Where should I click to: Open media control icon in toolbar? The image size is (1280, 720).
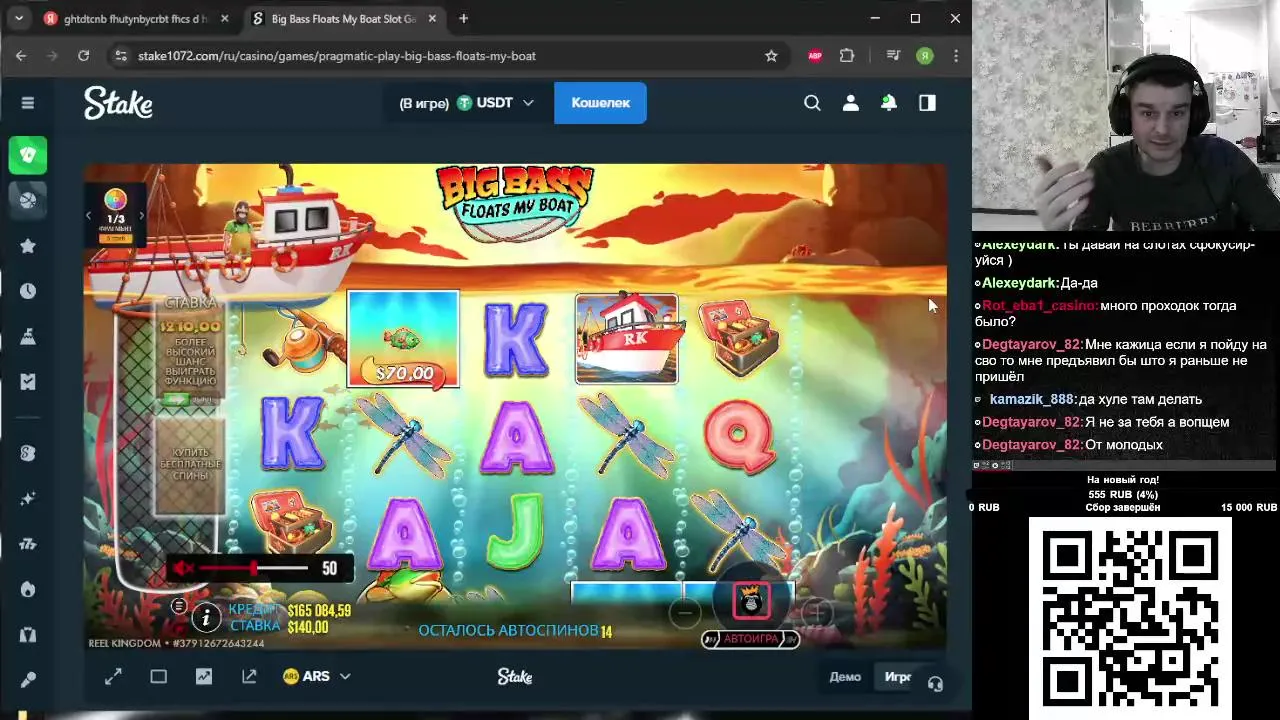[894, 56]
